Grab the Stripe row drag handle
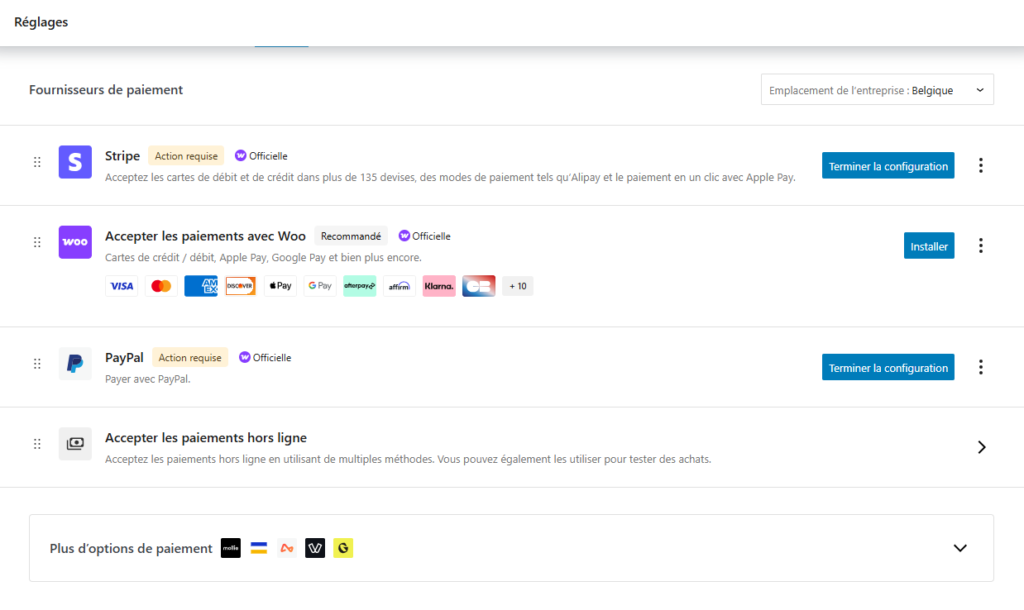Screen dimensions: 1024x610 coord(37,162)
